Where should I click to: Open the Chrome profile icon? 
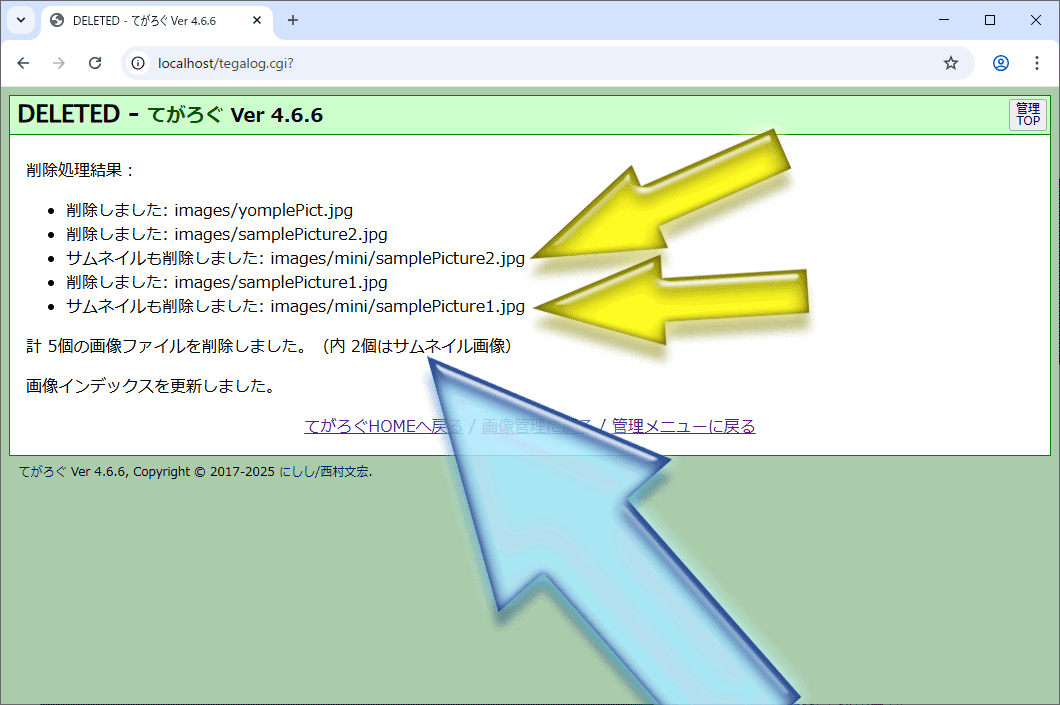1000,63
